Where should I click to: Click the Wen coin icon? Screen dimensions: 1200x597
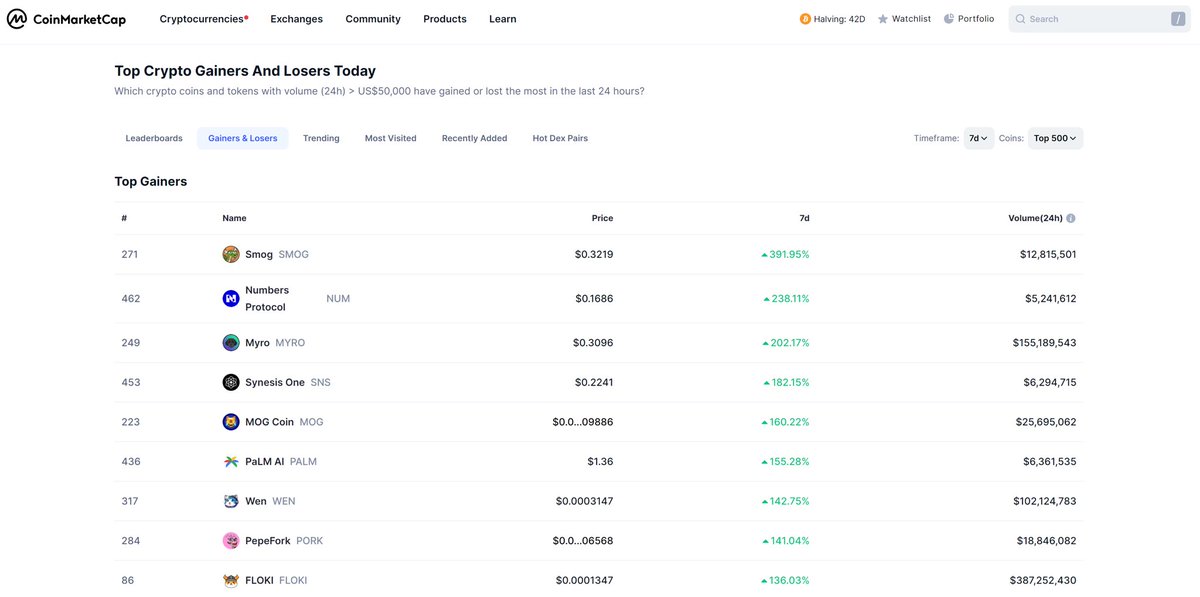click(231, 501)
